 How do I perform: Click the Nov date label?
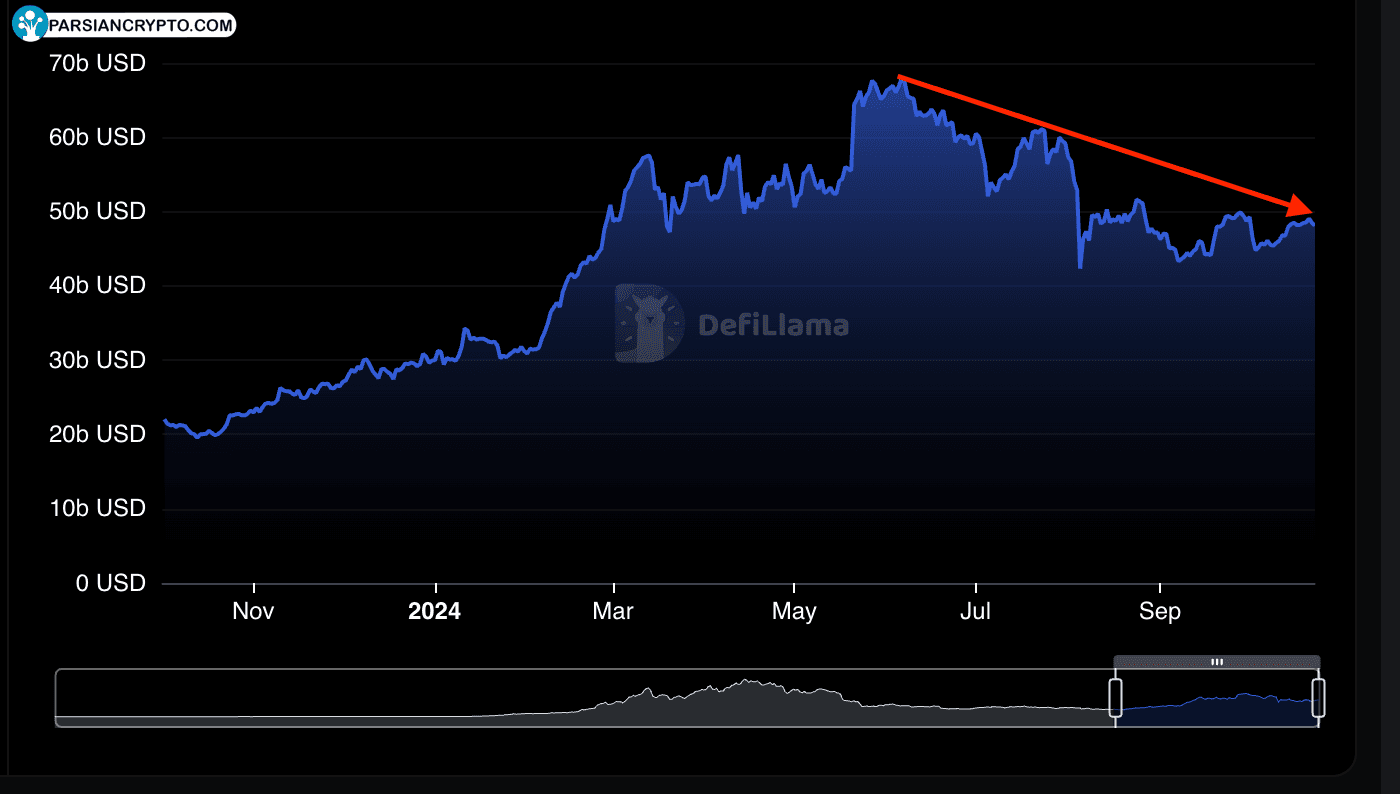pyautogui.click(x=253, y=611)
